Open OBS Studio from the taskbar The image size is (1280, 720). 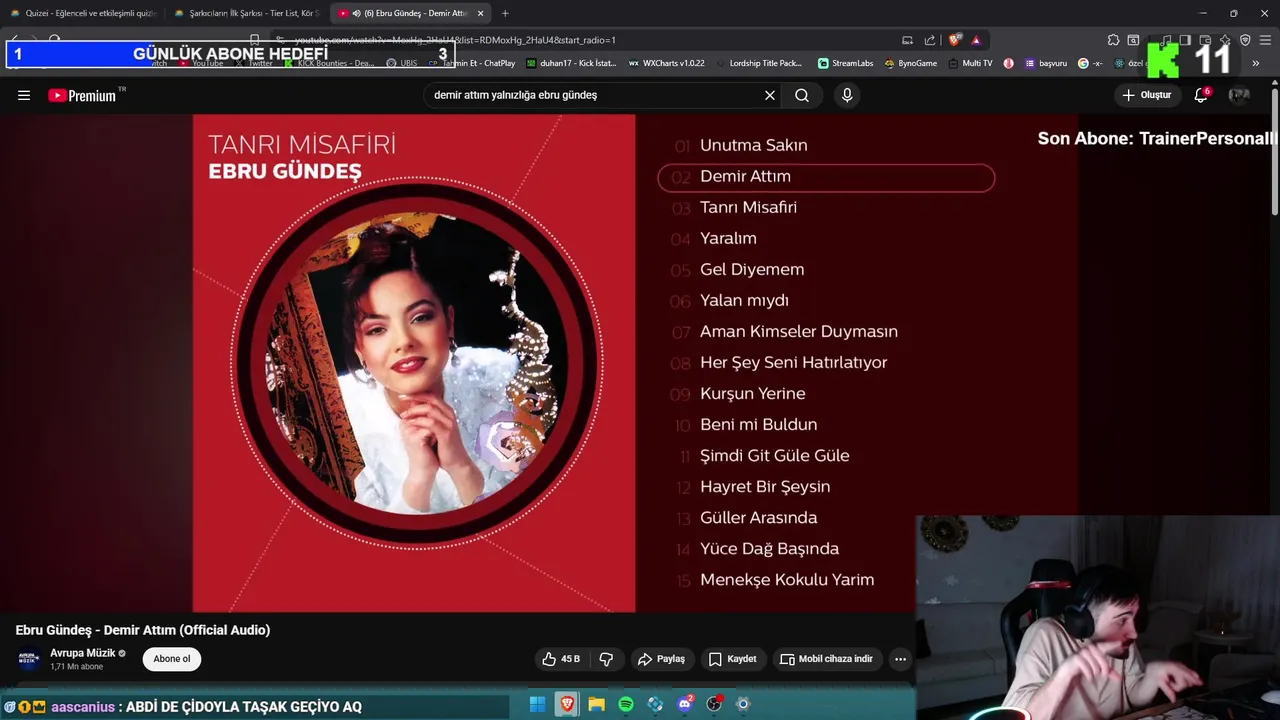coord(714,704)
